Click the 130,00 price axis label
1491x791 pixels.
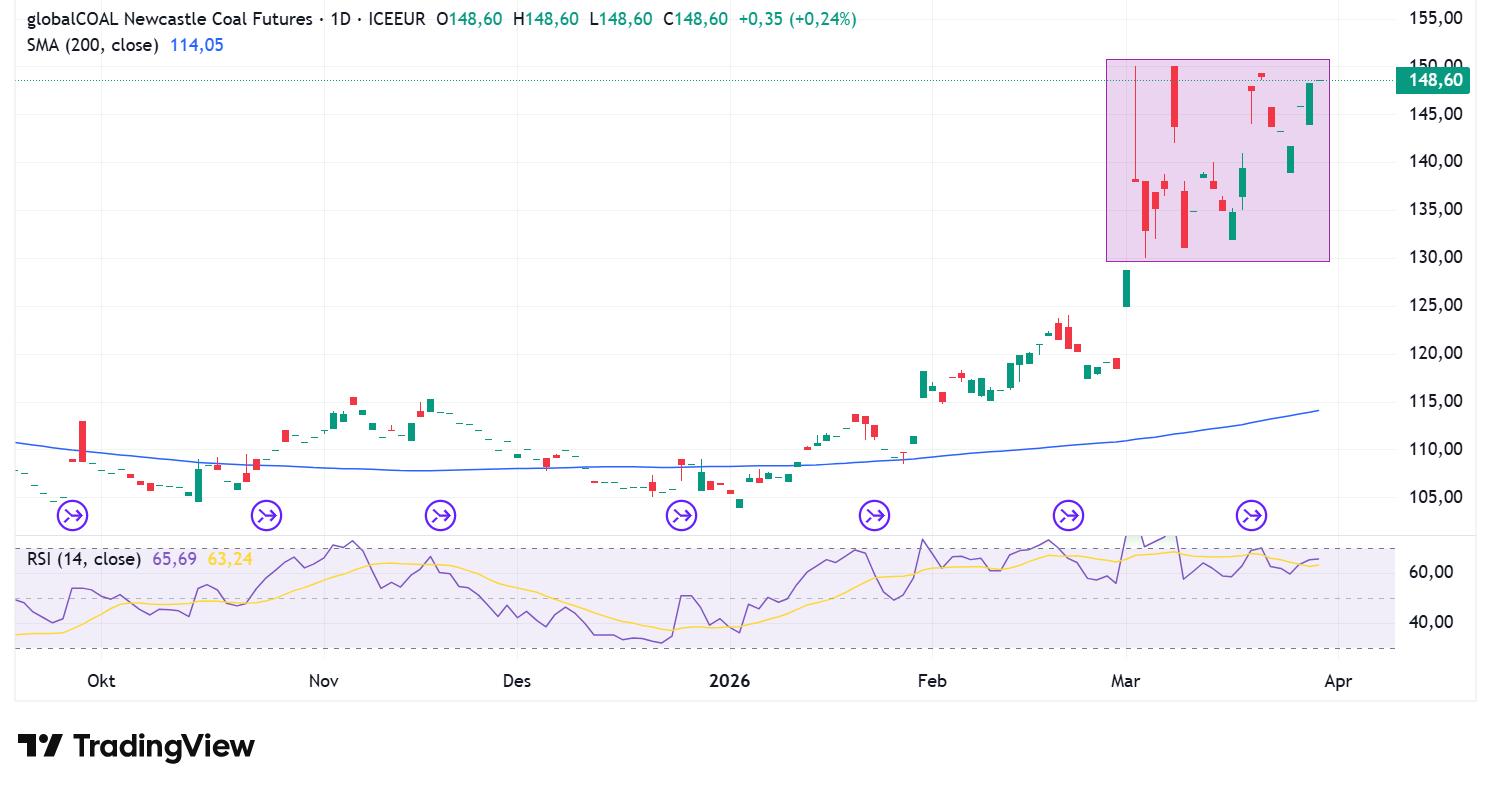[1434, 257]
